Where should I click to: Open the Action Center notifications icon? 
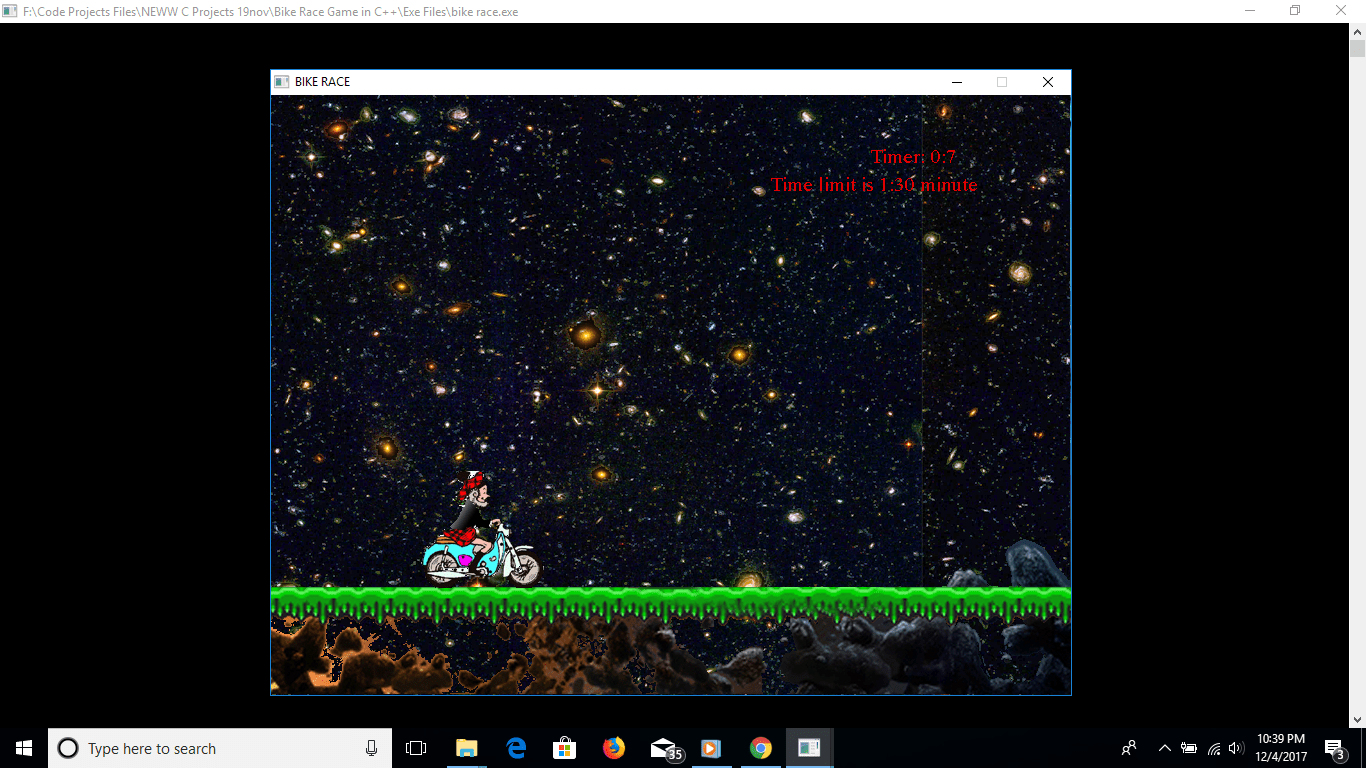point(1335,748)
